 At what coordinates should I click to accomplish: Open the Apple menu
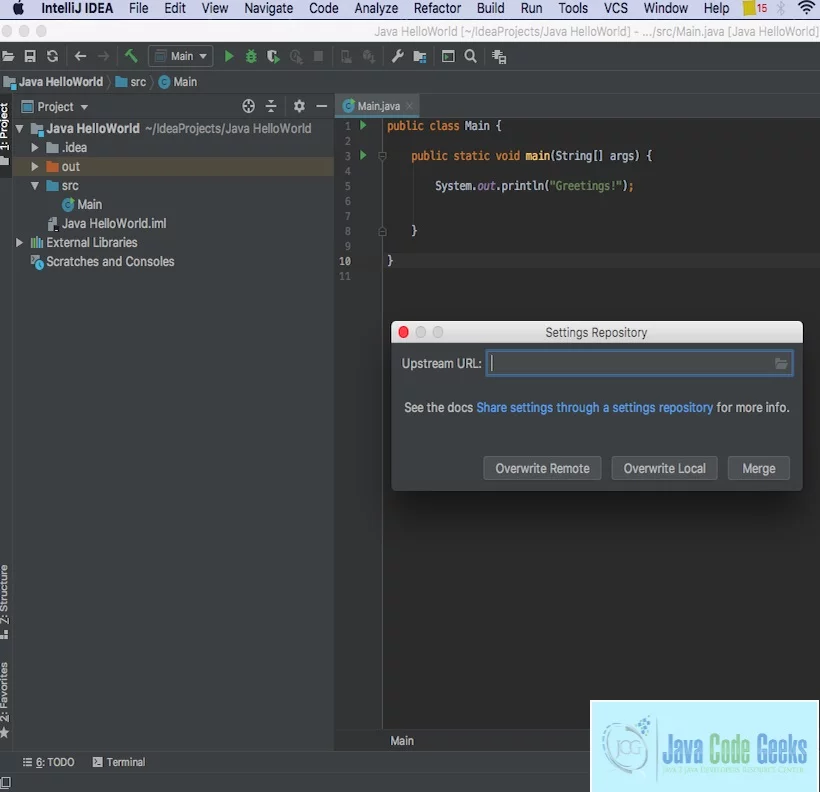18,8
